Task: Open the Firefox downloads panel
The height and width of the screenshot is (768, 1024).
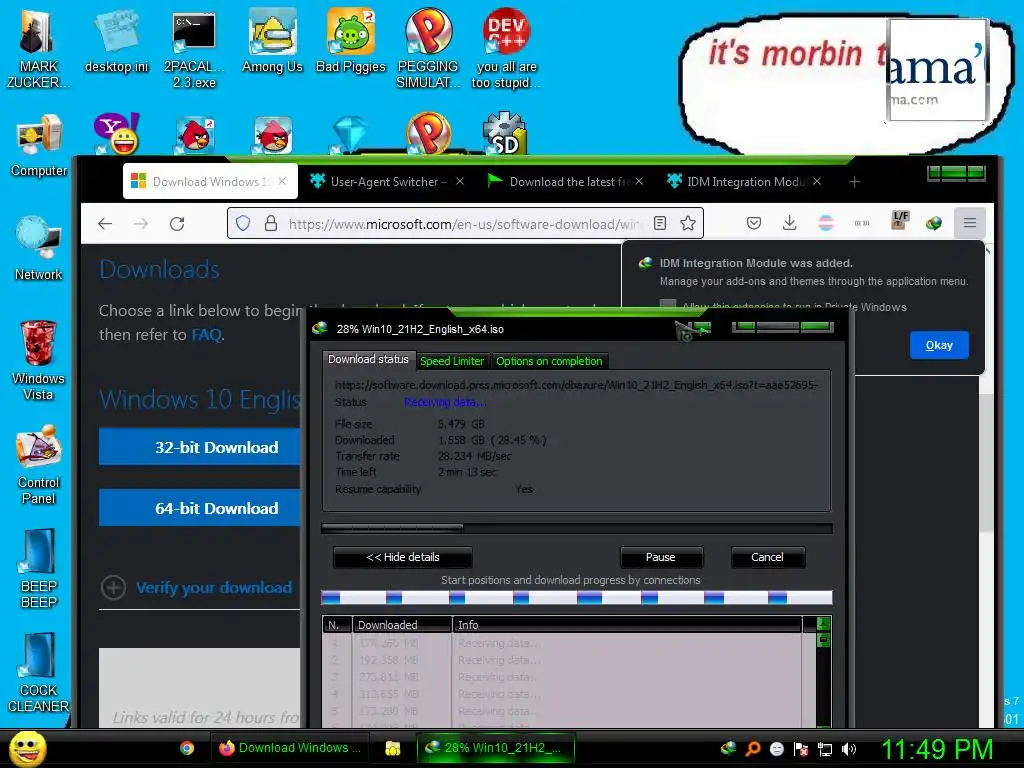Action: [x=790, y=223]
